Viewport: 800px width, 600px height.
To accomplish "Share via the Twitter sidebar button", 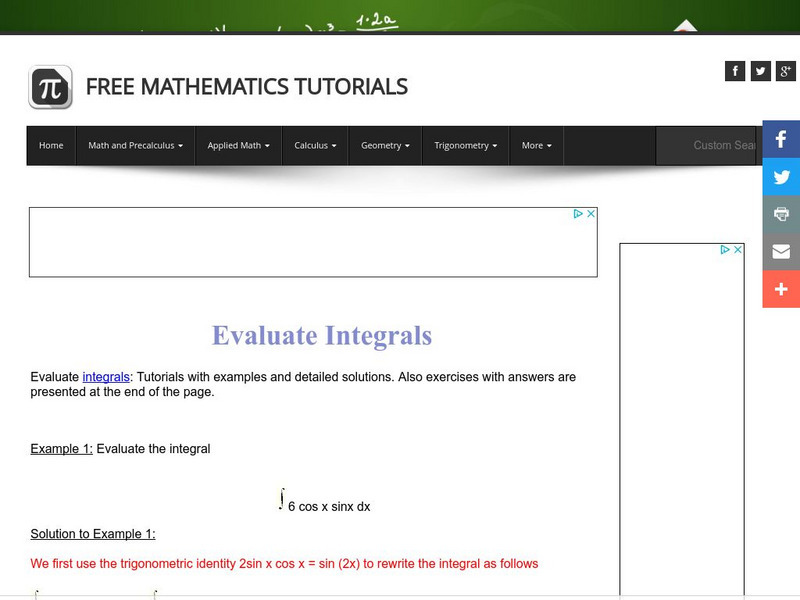I will click(x=781, y=177).
